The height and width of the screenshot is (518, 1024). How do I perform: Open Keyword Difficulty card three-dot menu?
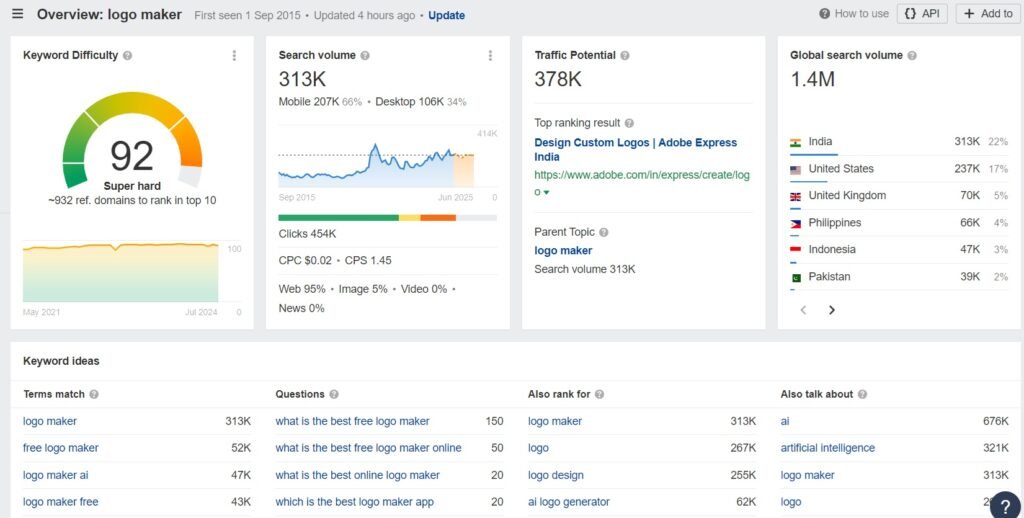pos(234,56)
